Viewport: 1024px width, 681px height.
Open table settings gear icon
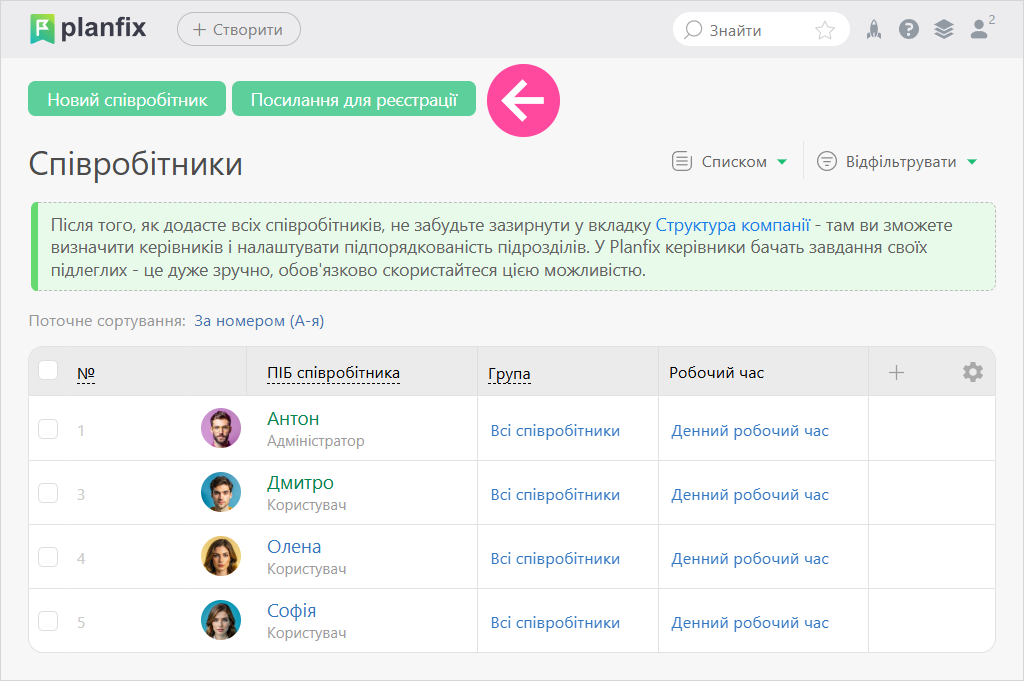(972, 372)
